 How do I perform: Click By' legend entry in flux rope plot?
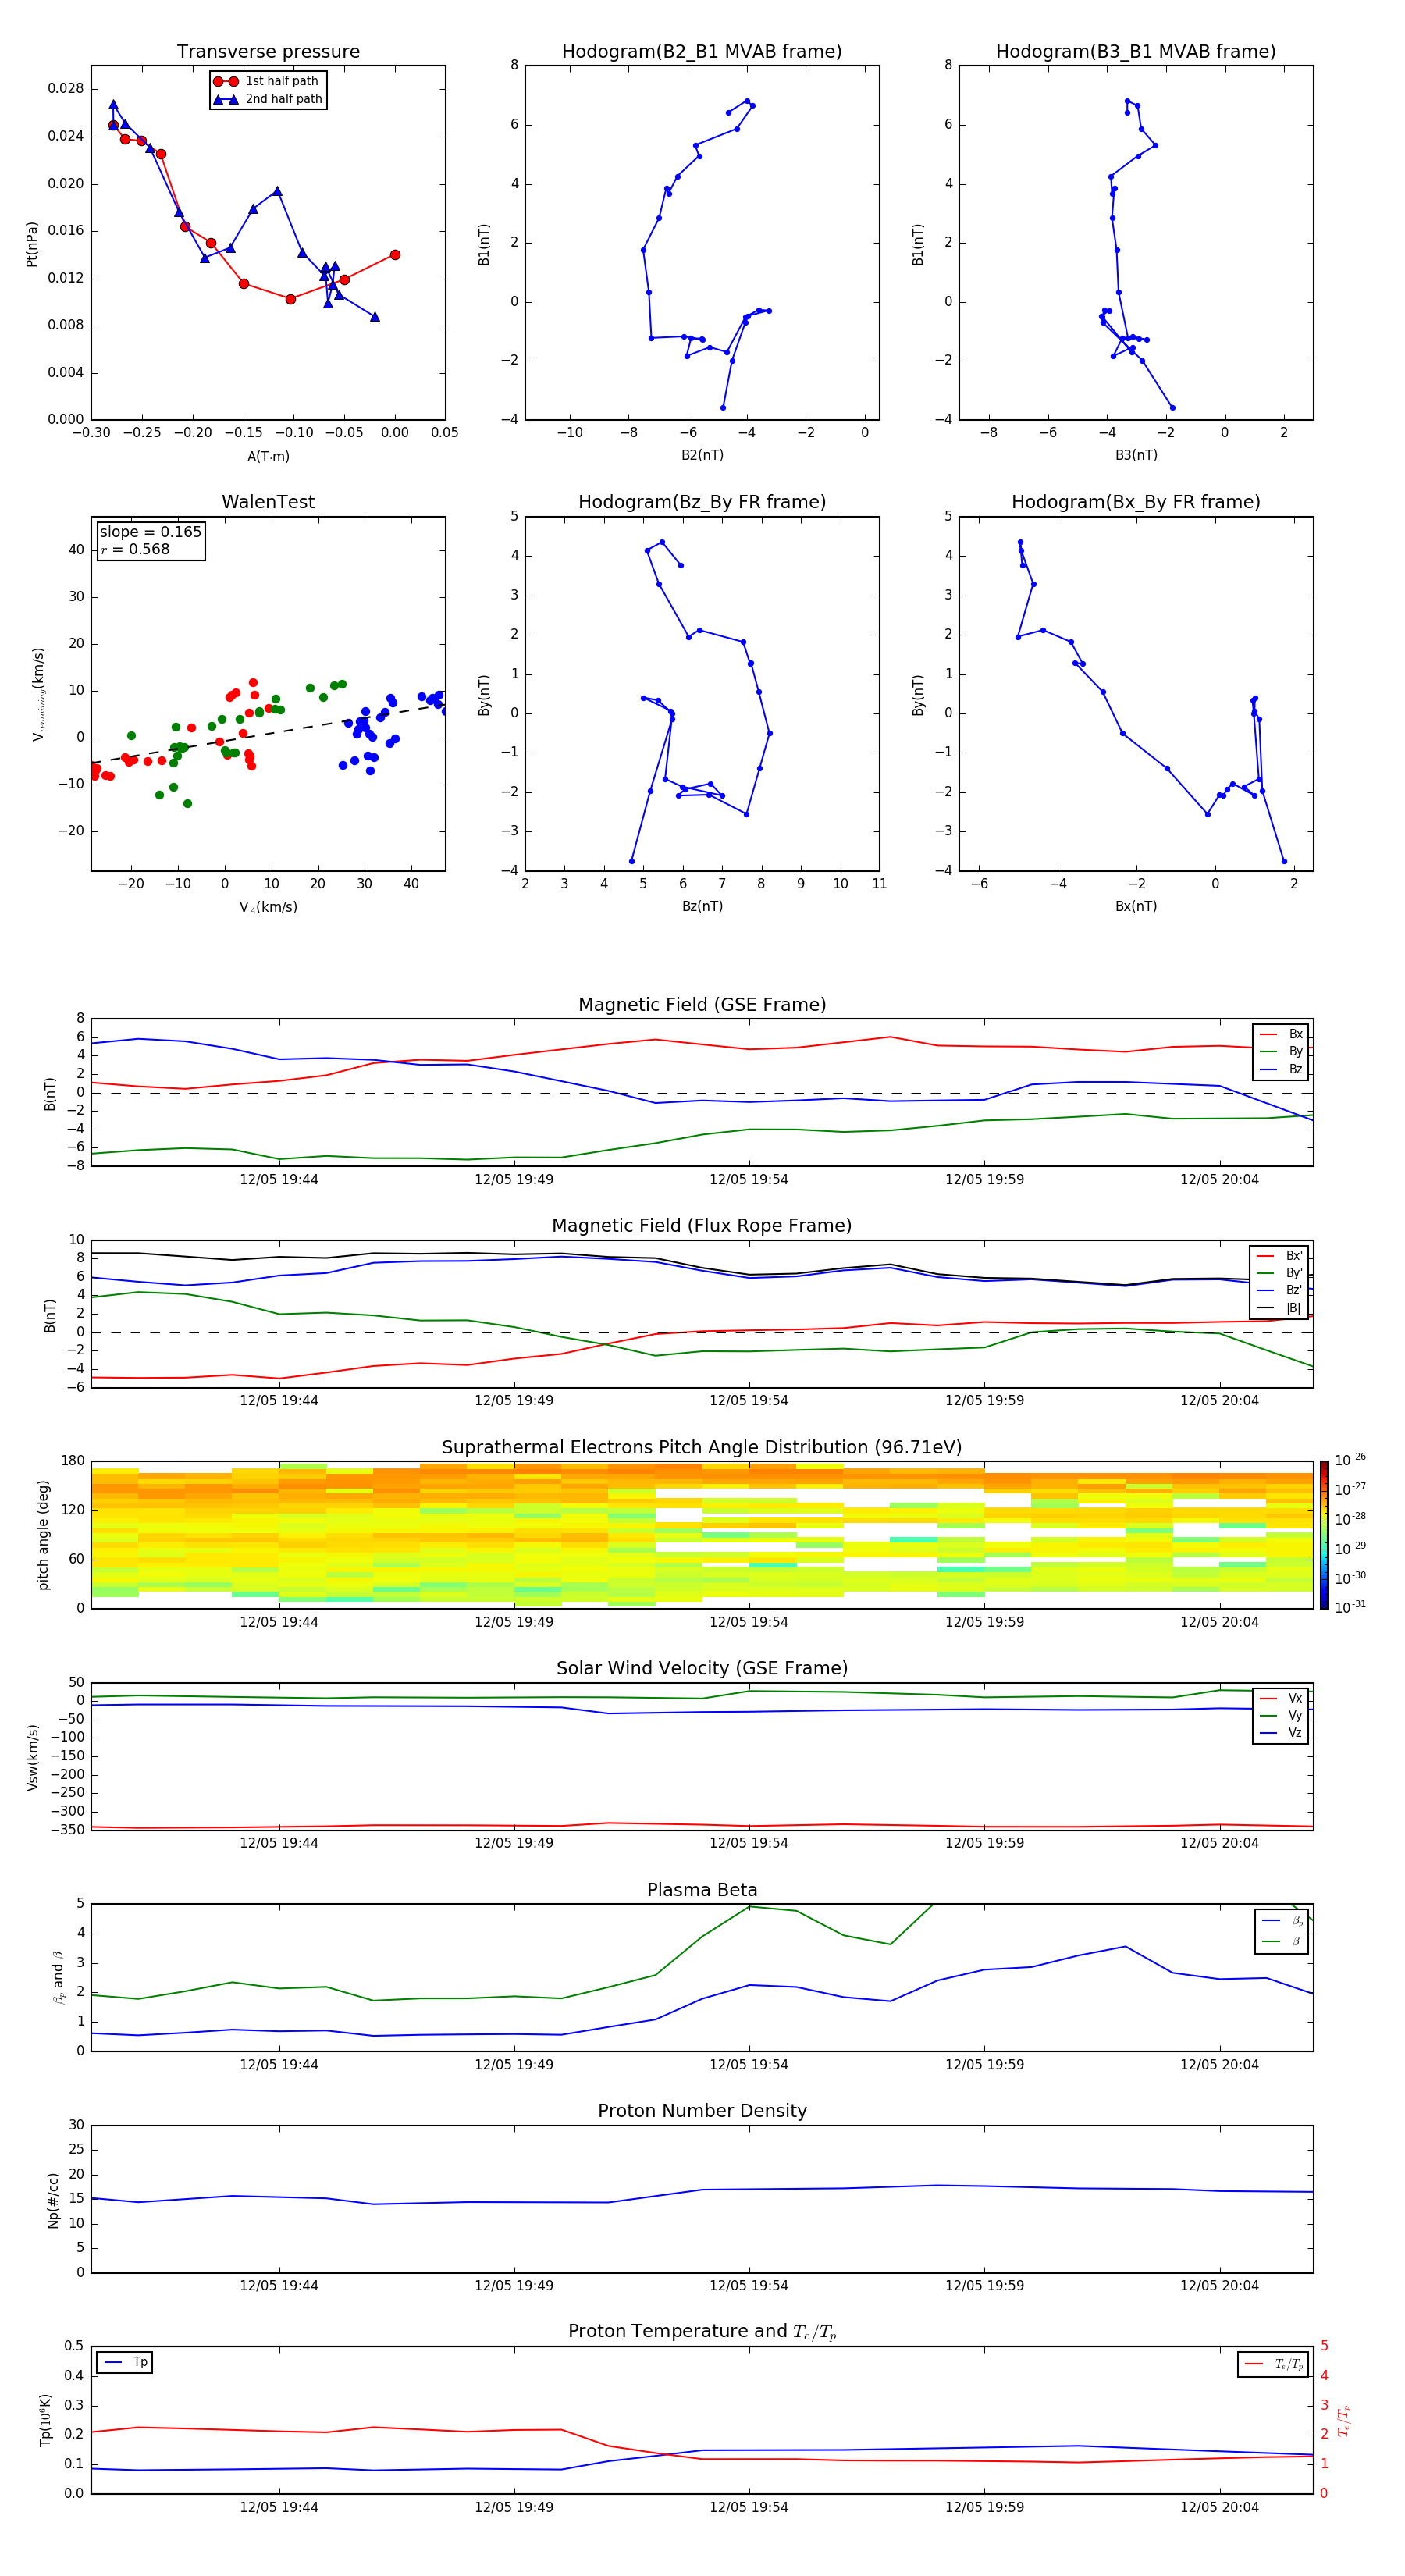(1279, 1273)
